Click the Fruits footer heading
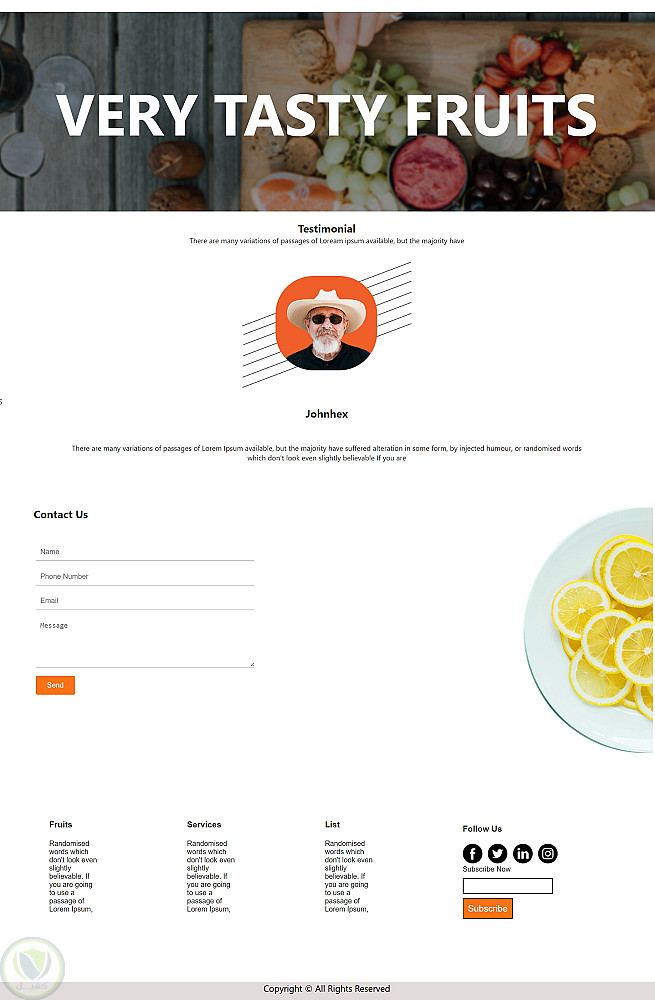The width and height of the screenshot is (655, 1000). 61,825
